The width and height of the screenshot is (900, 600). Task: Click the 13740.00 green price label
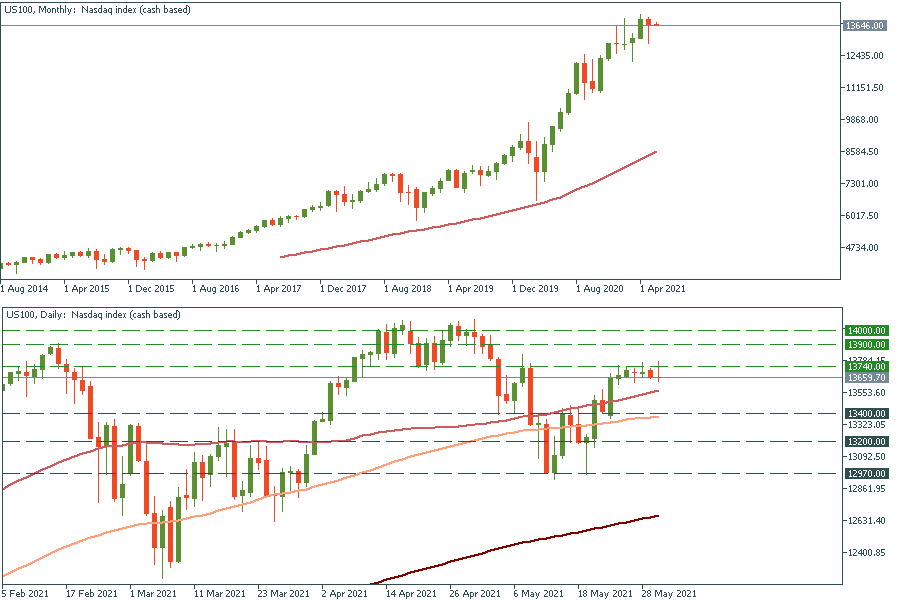tap(866, 367)
